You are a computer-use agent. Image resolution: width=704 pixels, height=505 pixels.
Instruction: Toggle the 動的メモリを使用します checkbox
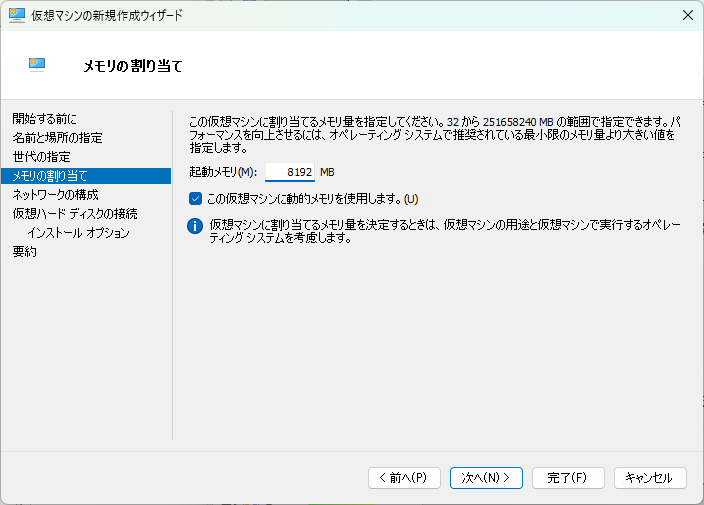[196, 198]
